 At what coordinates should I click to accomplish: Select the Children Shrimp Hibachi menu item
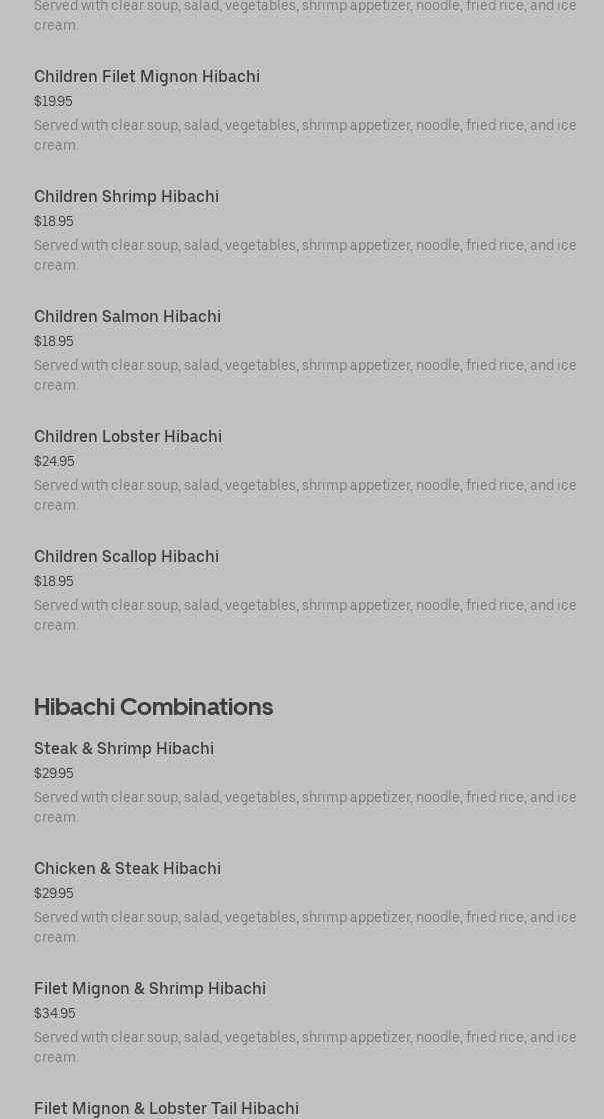click(126, 197)
